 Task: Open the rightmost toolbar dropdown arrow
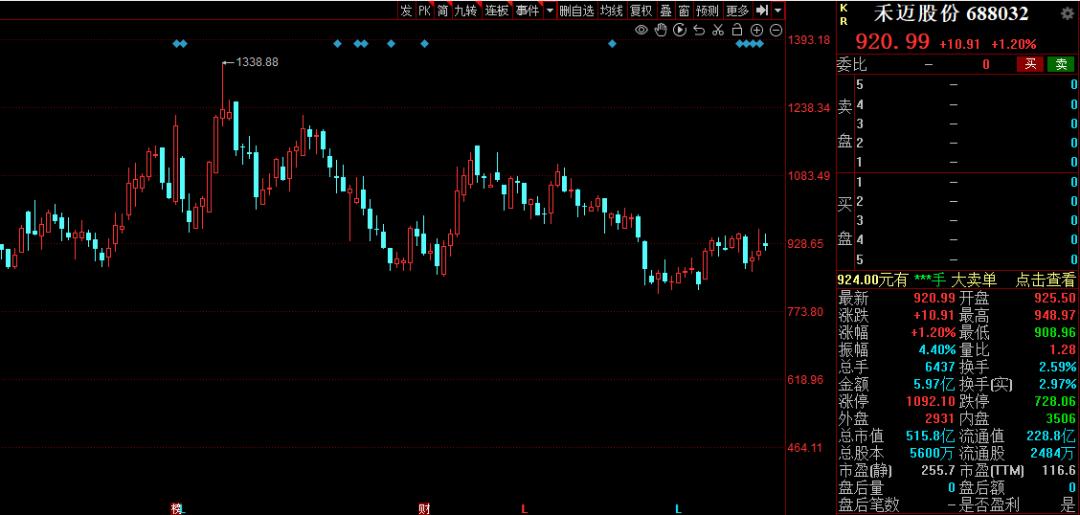point(778,10)
